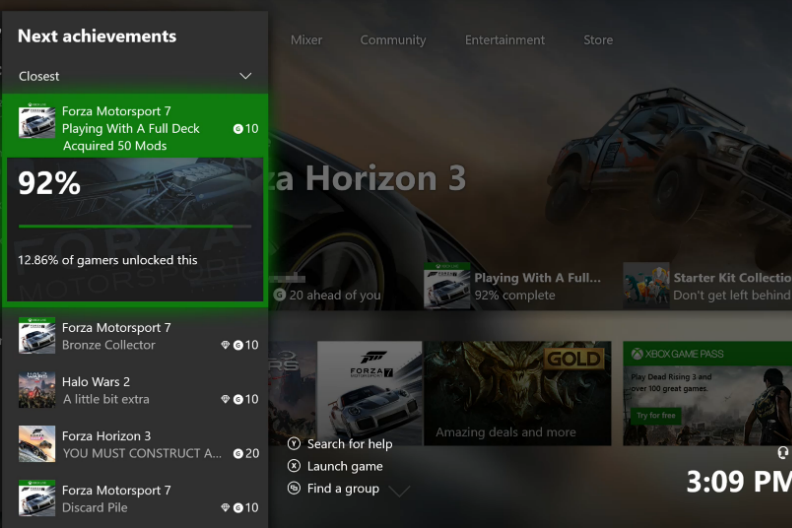Click the Xbox logo on Game Pass tile
Screen dimensions: 792x528
click(637, 354)
